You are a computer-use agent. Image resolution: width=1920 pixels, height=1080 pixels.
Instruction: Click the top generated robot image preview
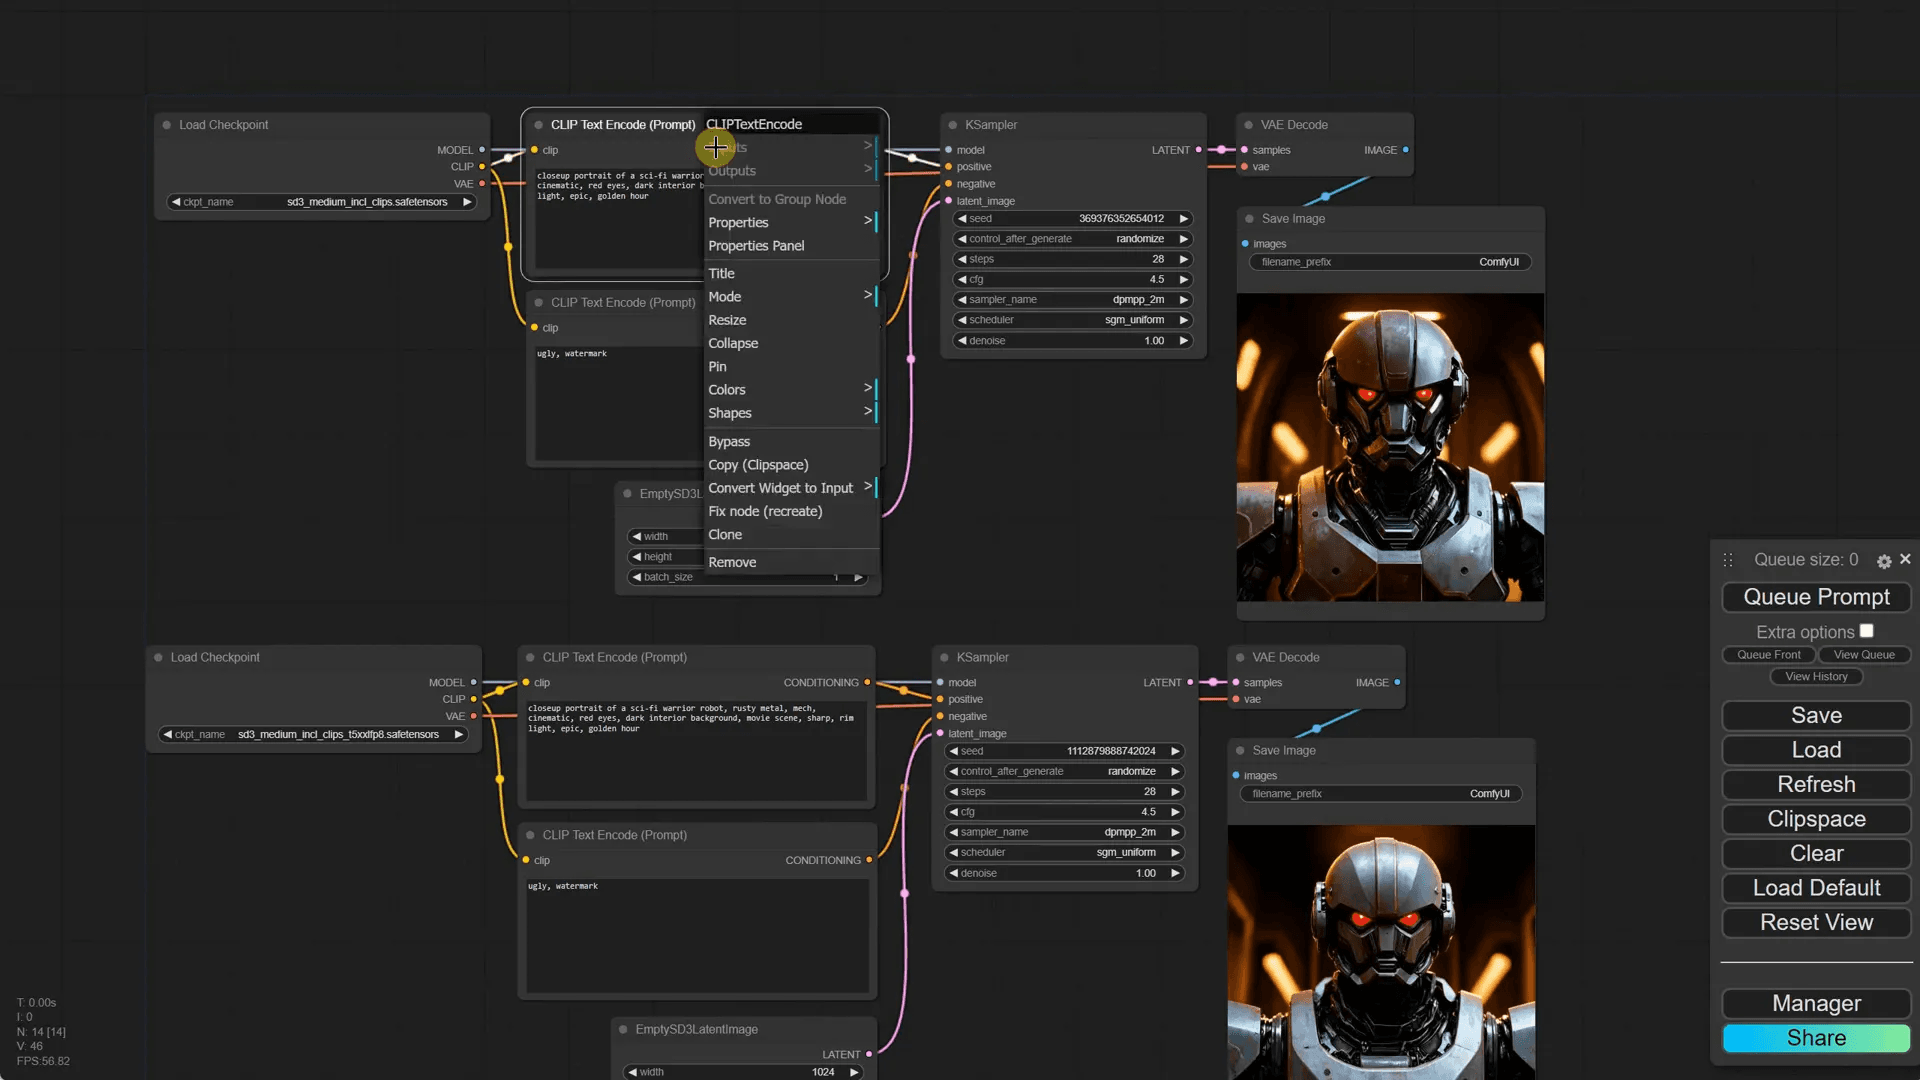(x=1390, y=447)
